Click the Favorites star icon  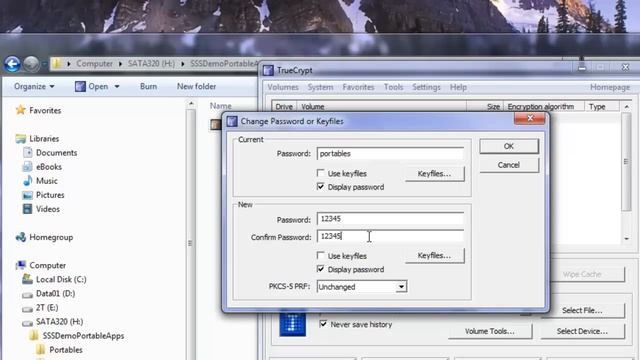(20, 110)
